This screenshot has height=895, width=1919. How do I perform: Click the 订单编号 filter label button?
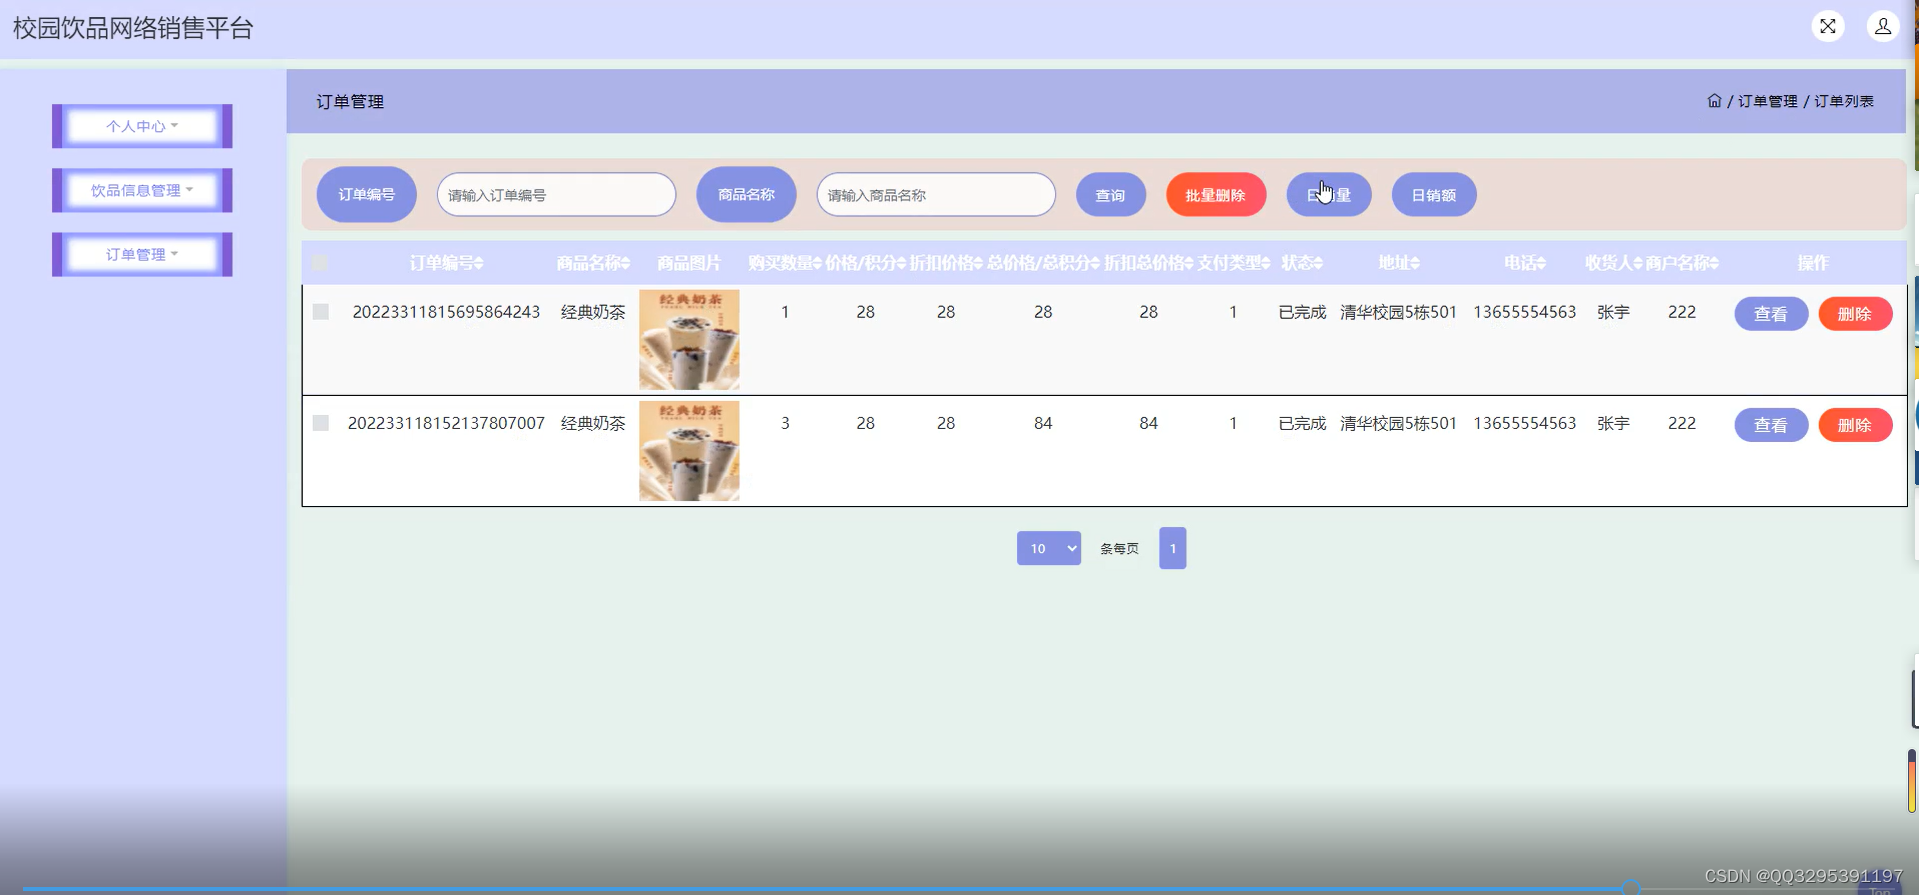point(367,194)
